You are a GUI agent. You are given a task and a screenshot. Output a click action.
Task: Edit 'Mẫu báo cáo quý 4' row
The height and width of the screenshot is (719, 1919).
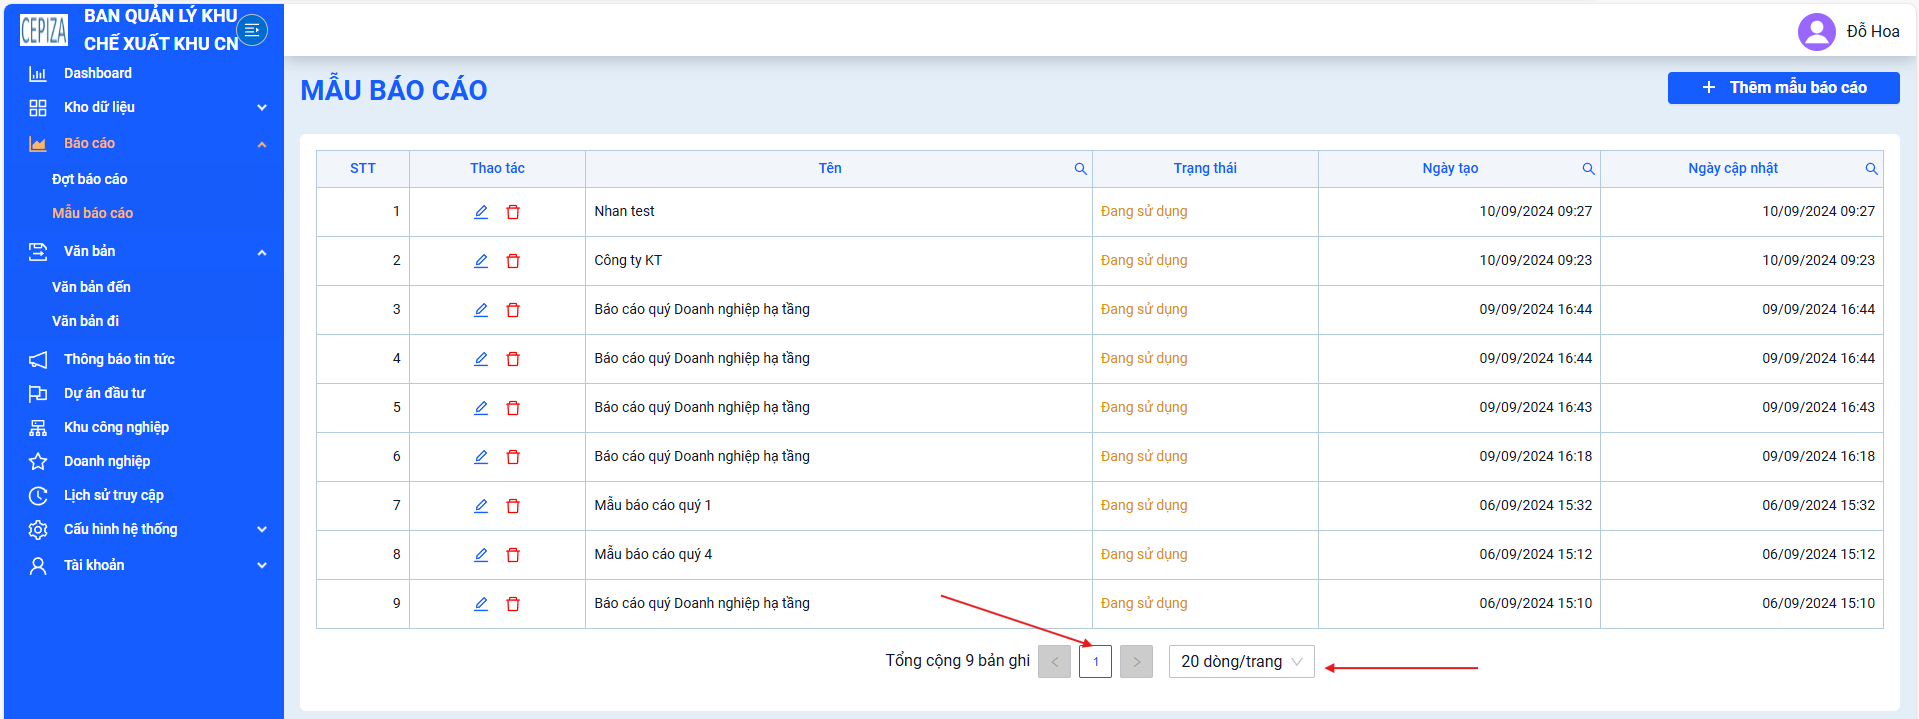481,555
